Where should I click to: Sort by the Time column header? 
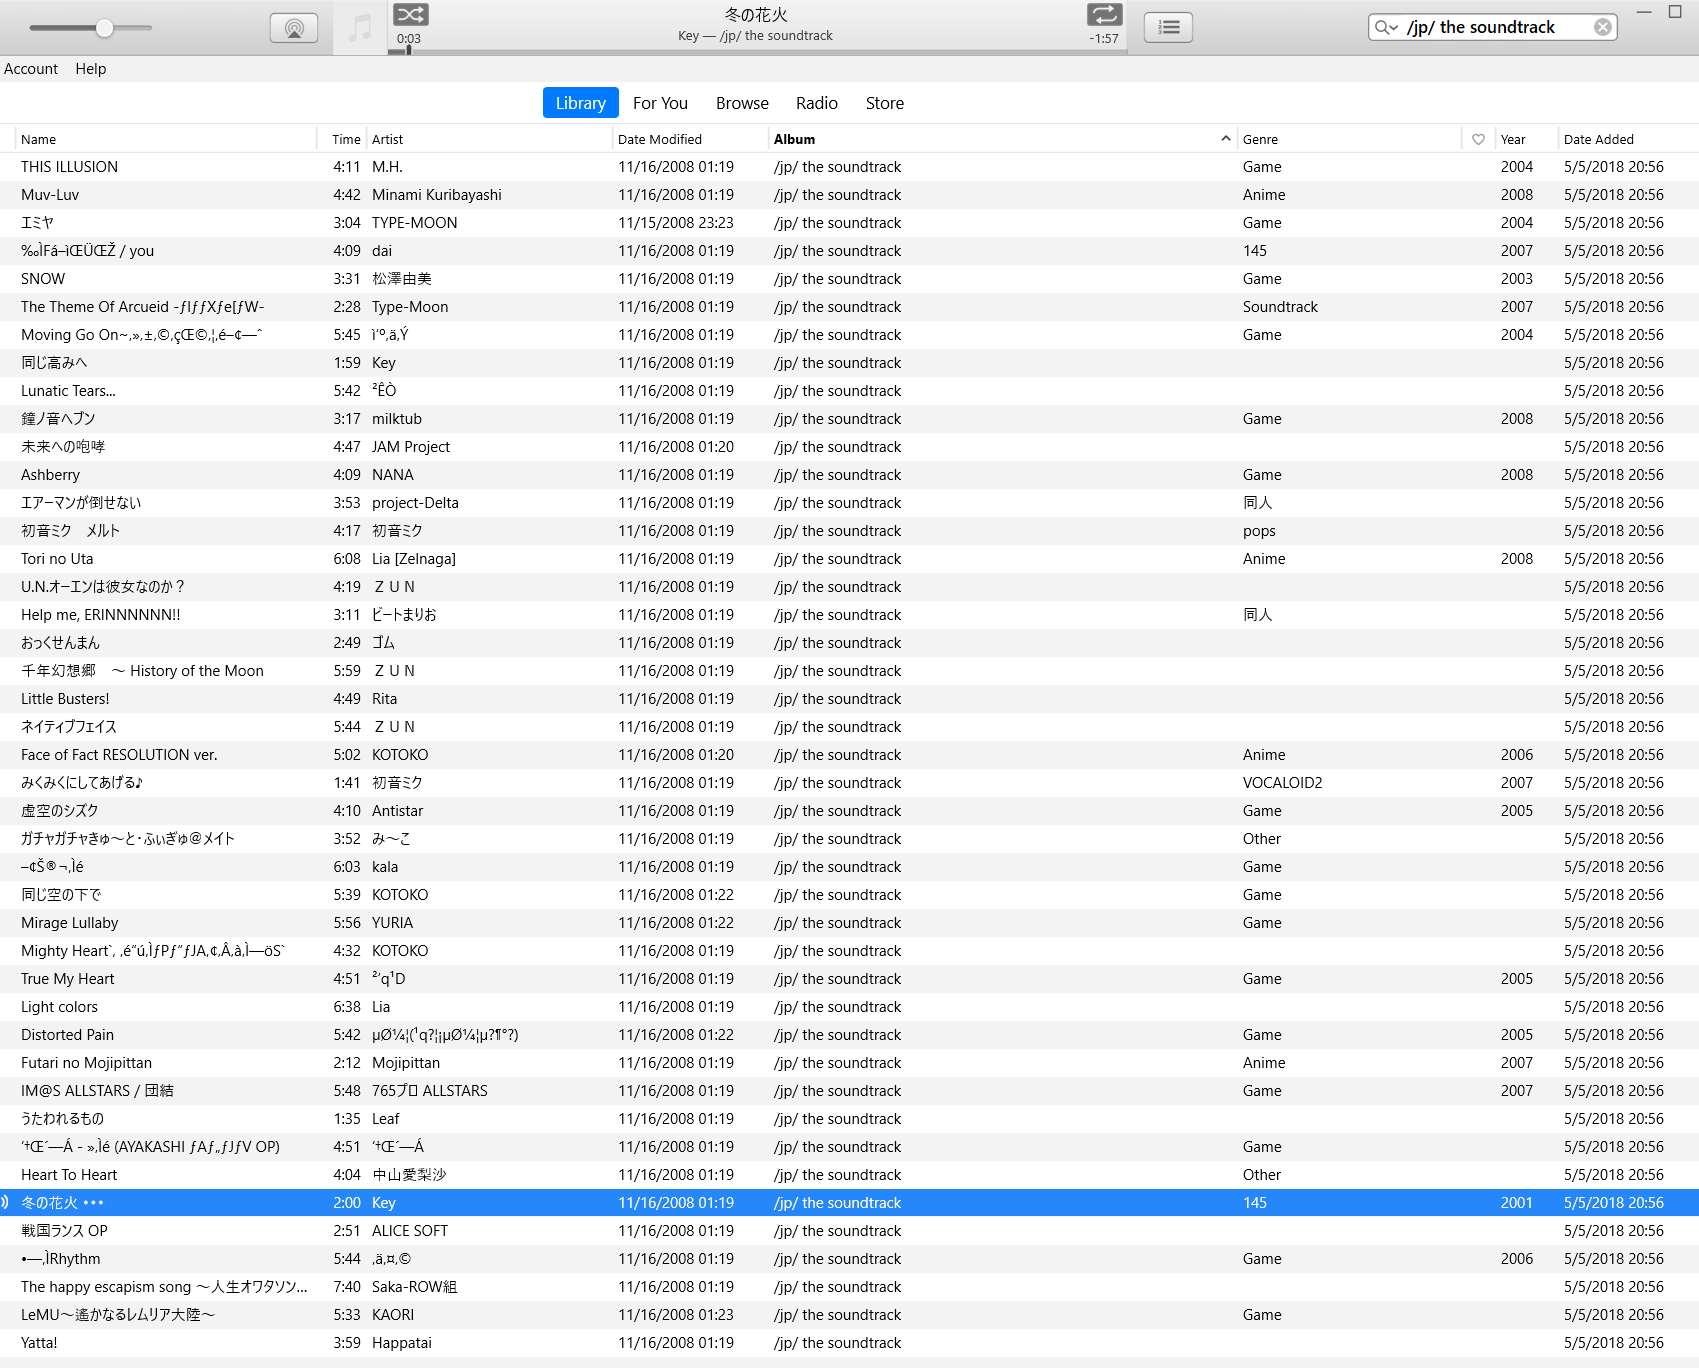click(x=346, y=139)
